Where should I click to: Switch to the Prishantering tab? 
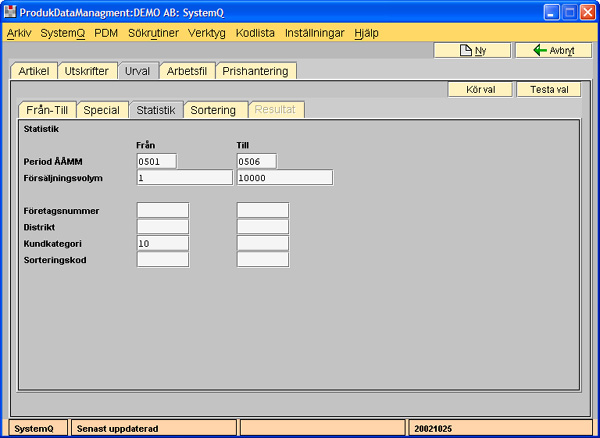255,71
